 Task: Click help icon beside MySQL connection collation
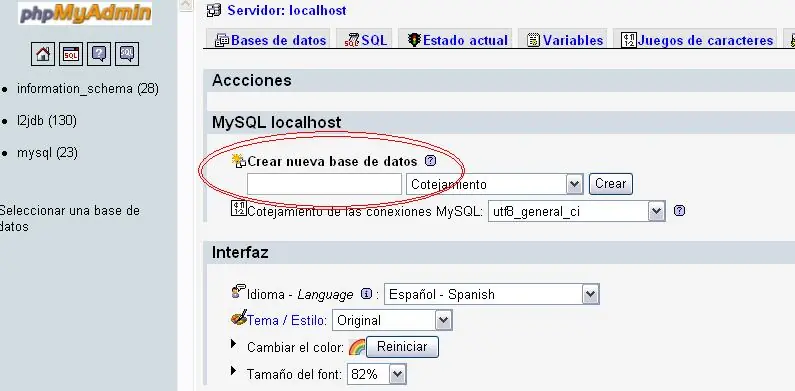click(679, 210)
